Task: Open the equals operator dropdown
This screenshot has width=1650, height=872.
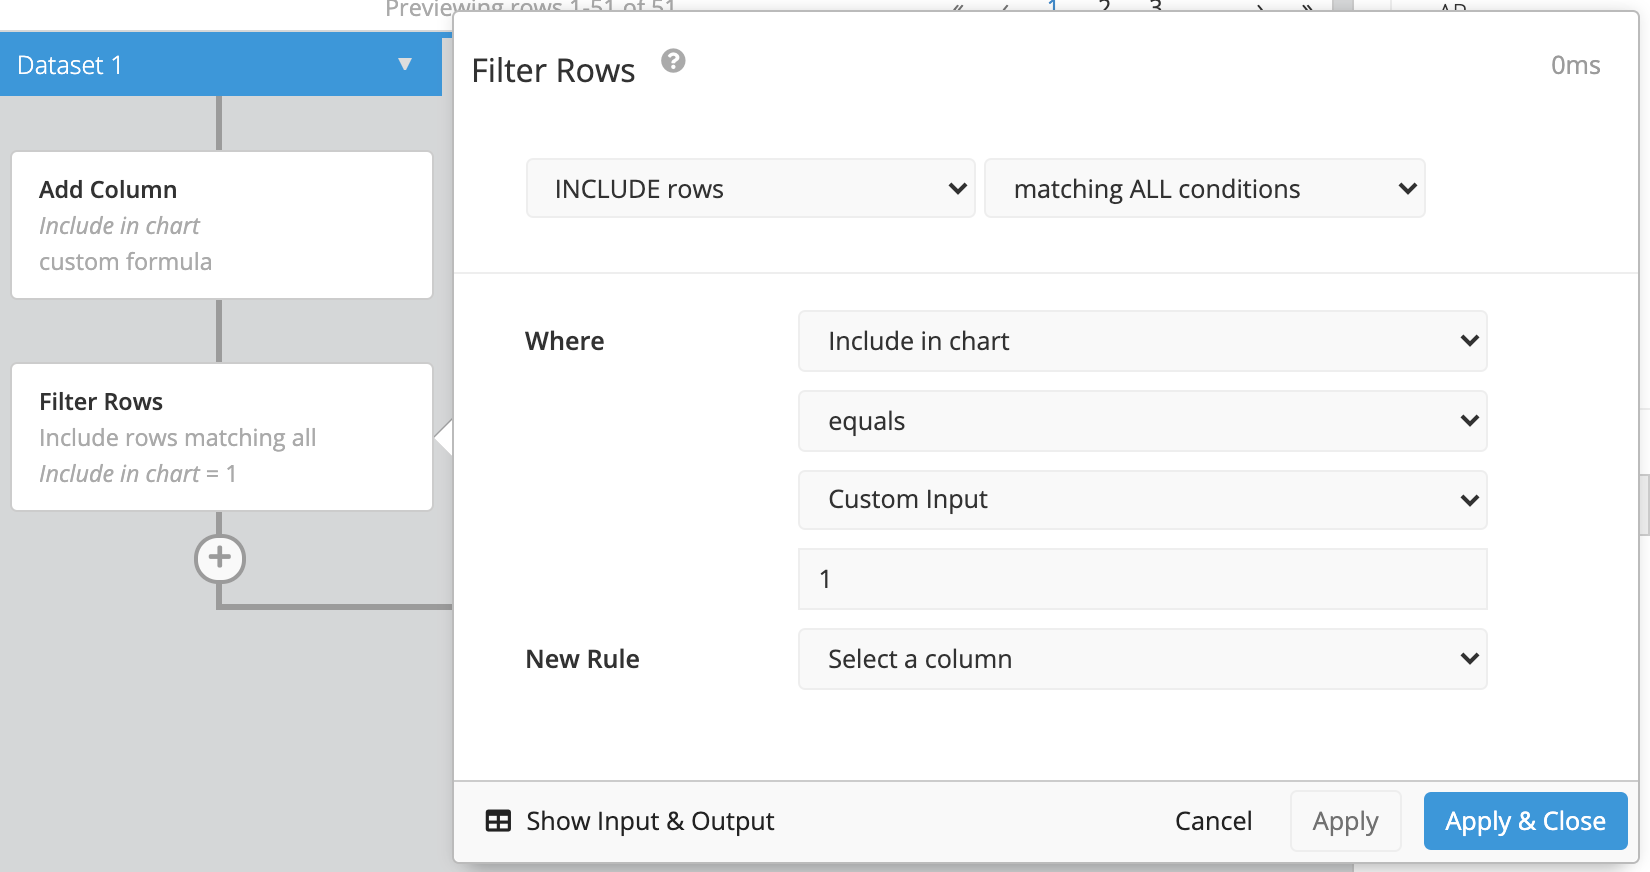Action: 1143,421
